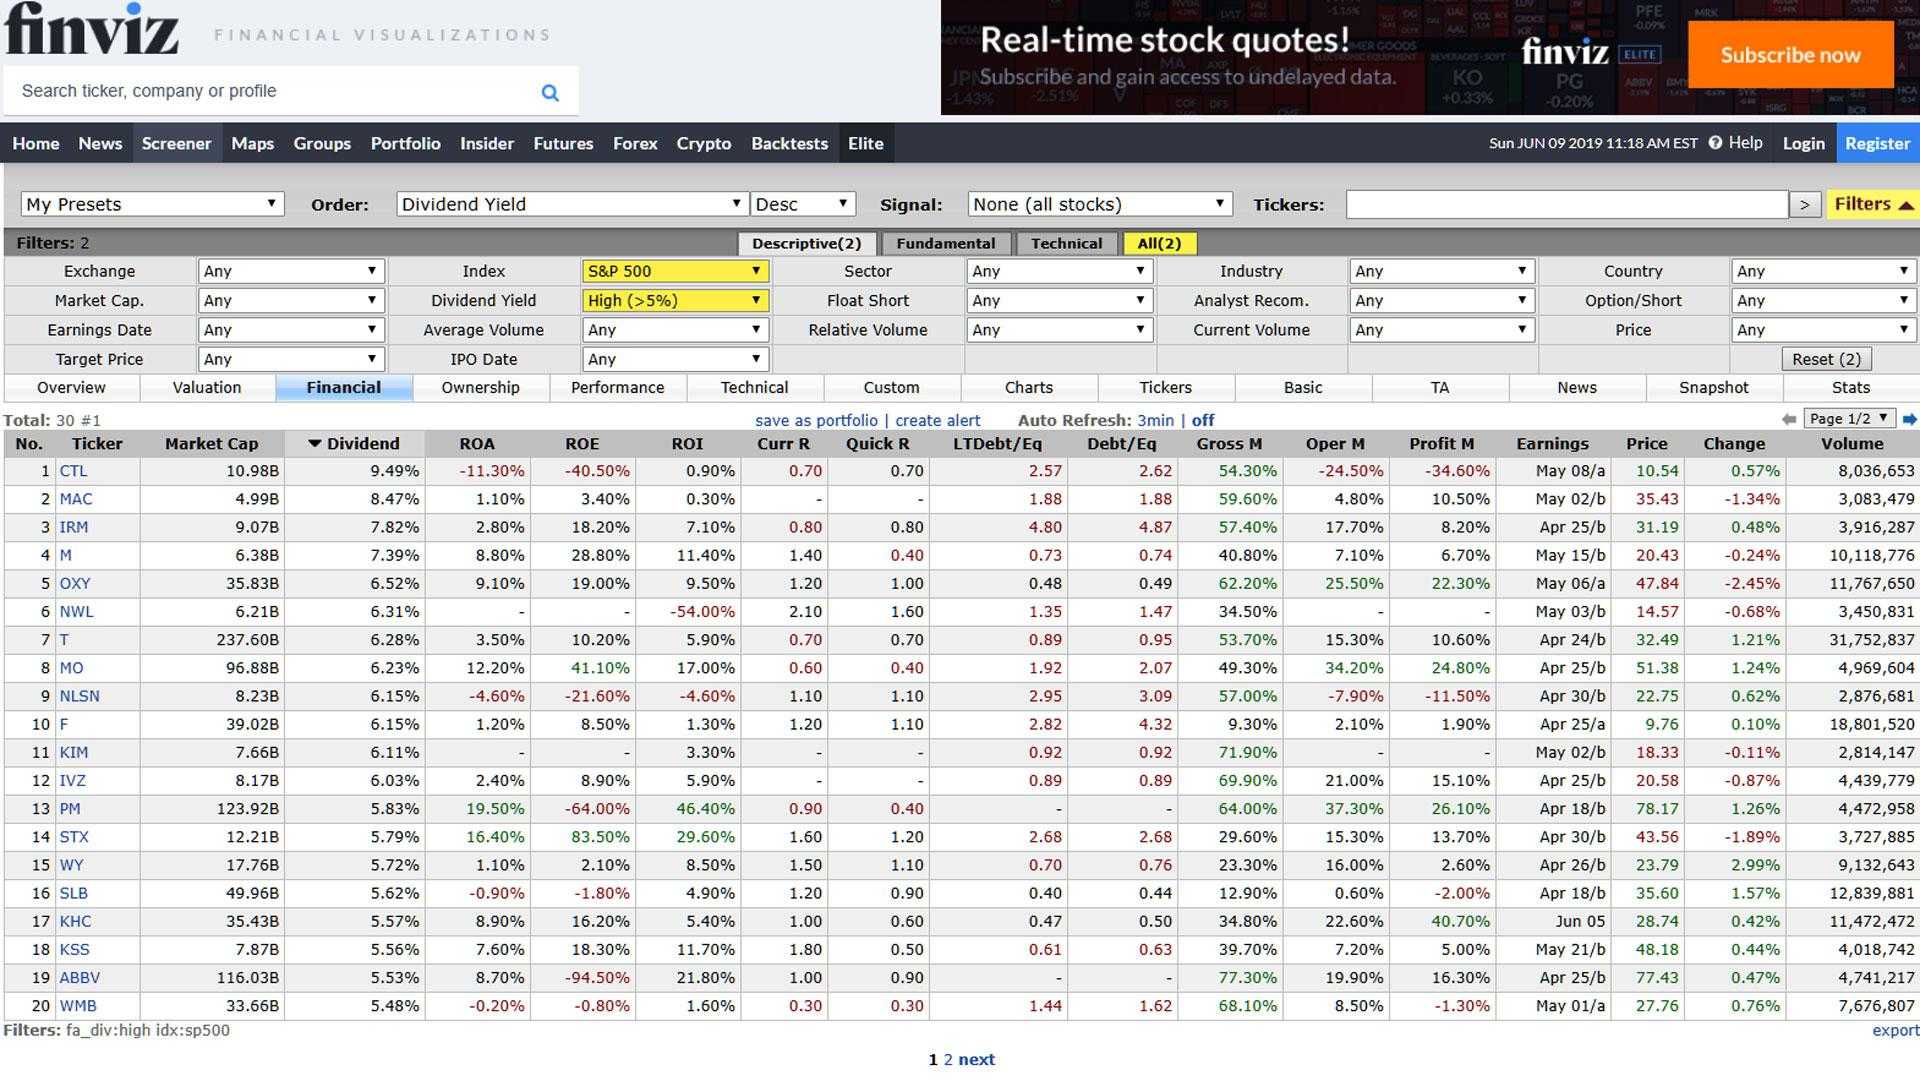
Task: Collapse the Filters yellow toggle
Action: pyautogui.click(x=1872, y=204)
